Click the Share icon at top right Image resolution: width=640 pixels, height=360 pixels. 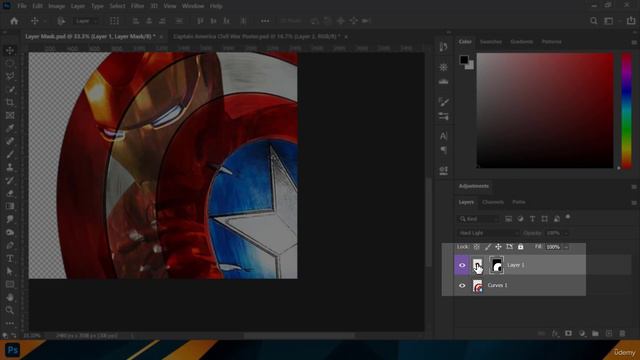[x=631, y=21]
